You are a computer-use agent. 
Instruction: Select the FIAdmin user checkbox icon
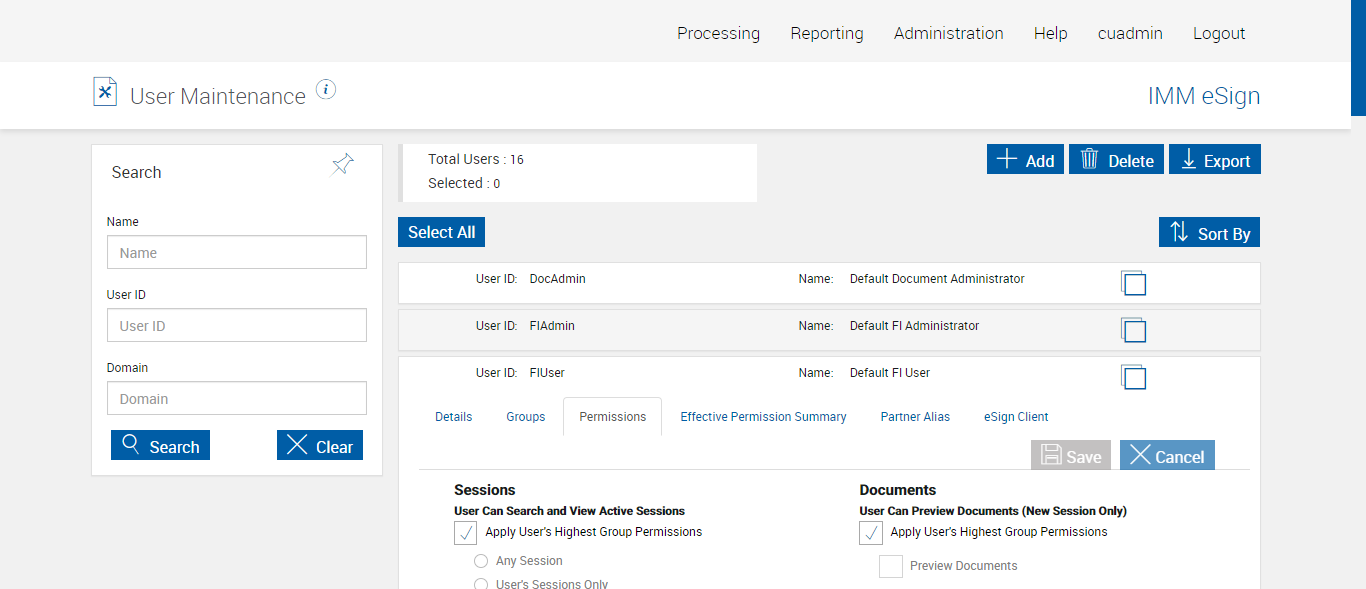click(1134, 330)
